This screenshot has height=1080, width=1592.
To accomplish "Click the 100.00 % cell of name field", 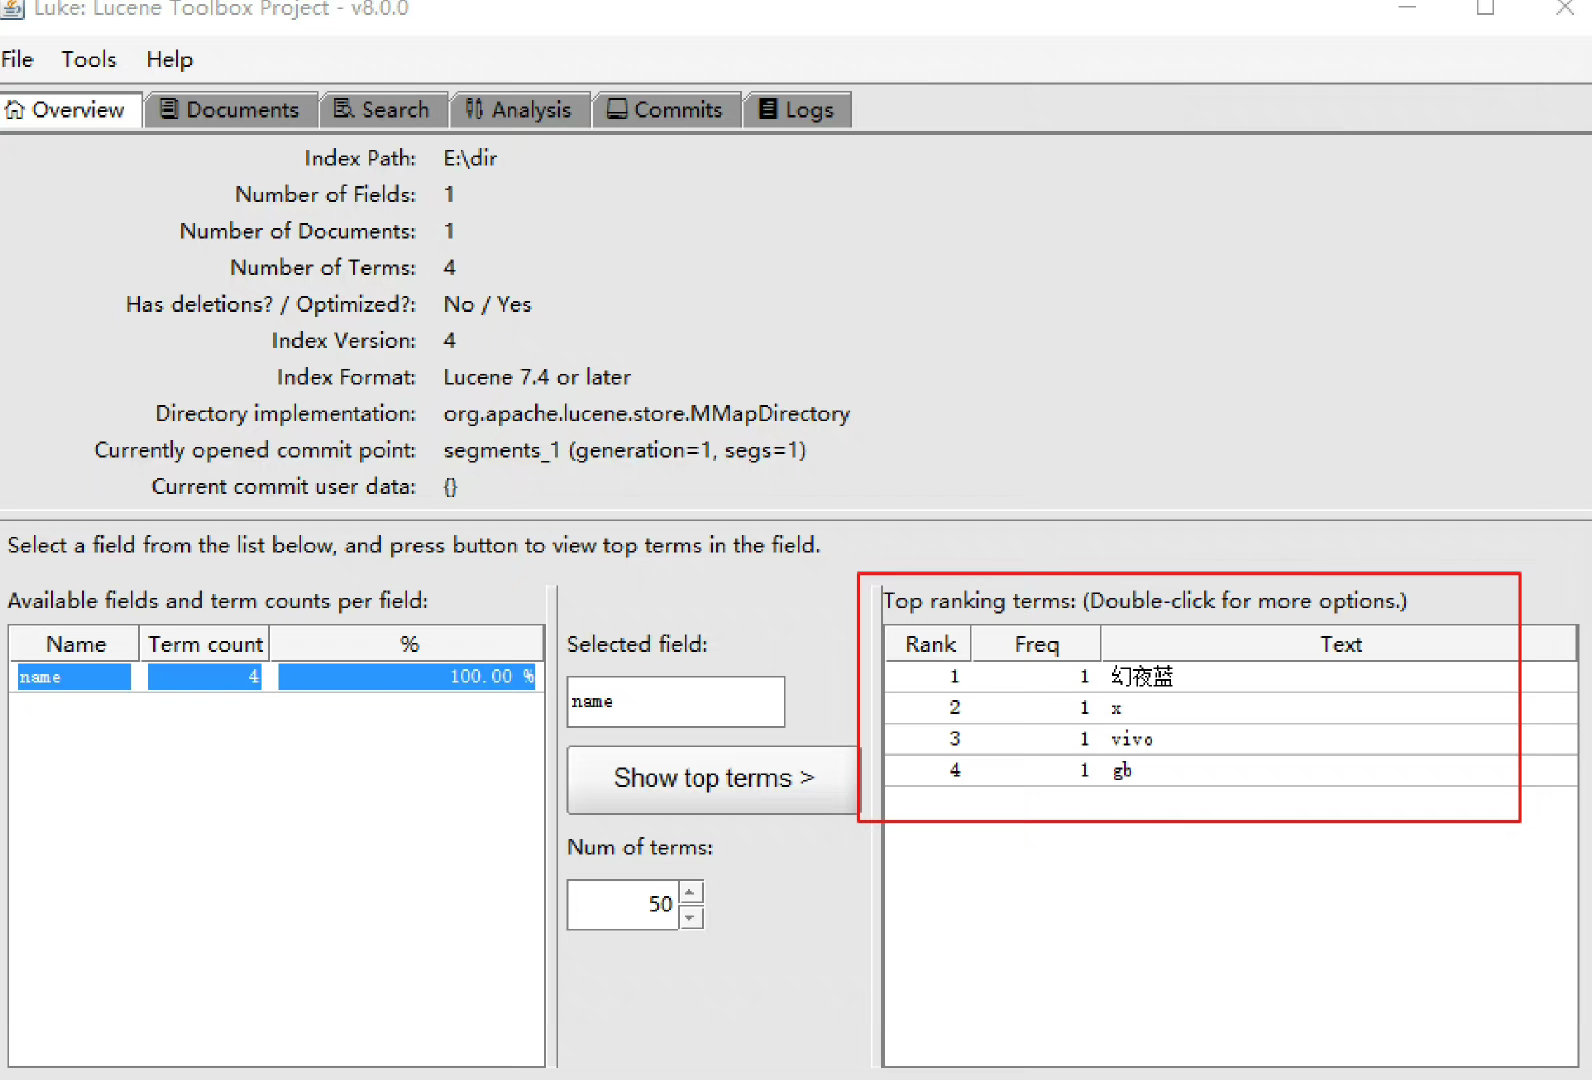I will 407,677.
